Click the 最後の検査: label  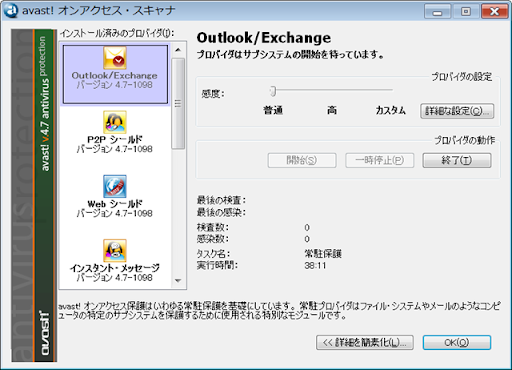pos(221,200)
